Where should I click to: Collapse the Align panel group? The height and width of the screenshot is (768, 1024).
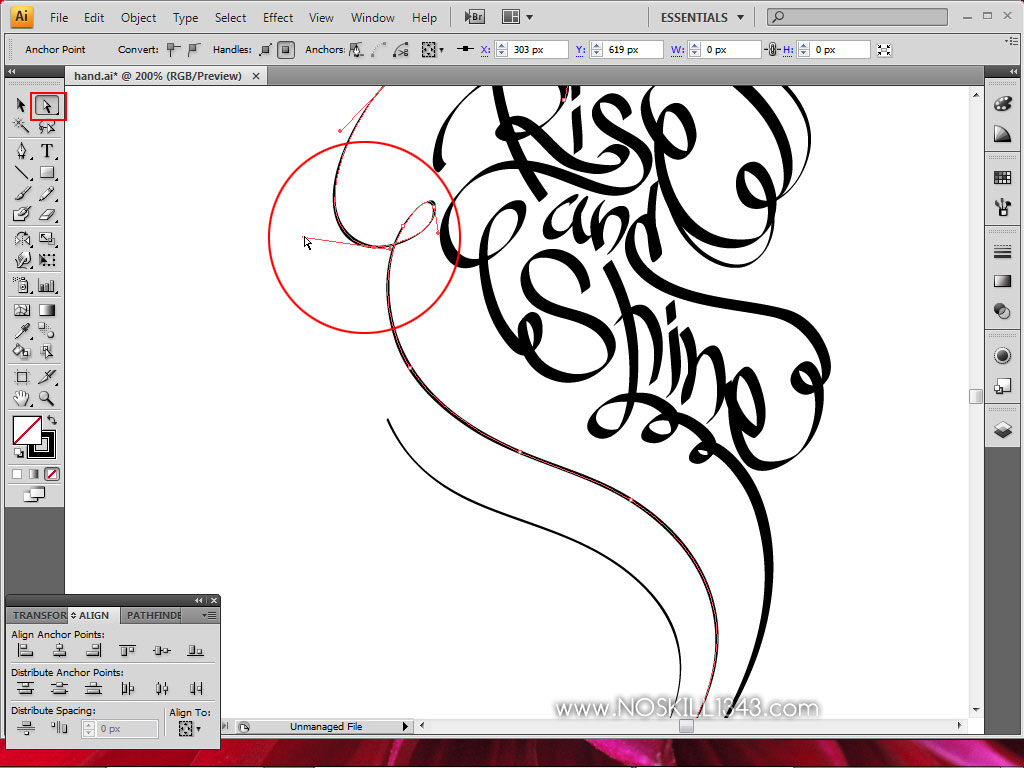[199, 600]
